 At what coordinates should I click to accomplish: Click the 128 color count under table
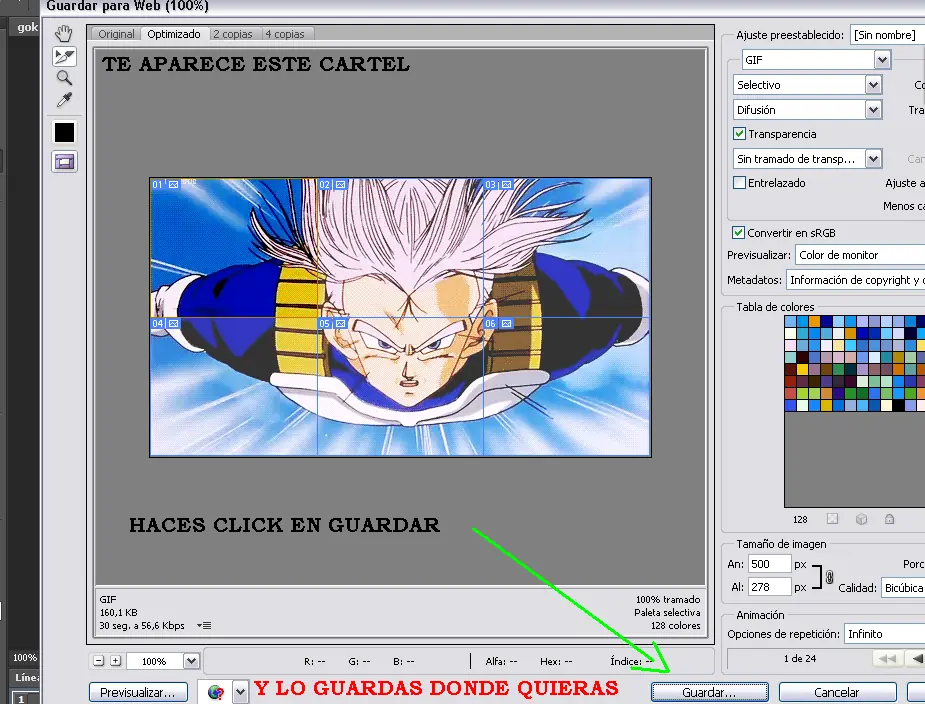pyautogui.click(x=801, y=520)
